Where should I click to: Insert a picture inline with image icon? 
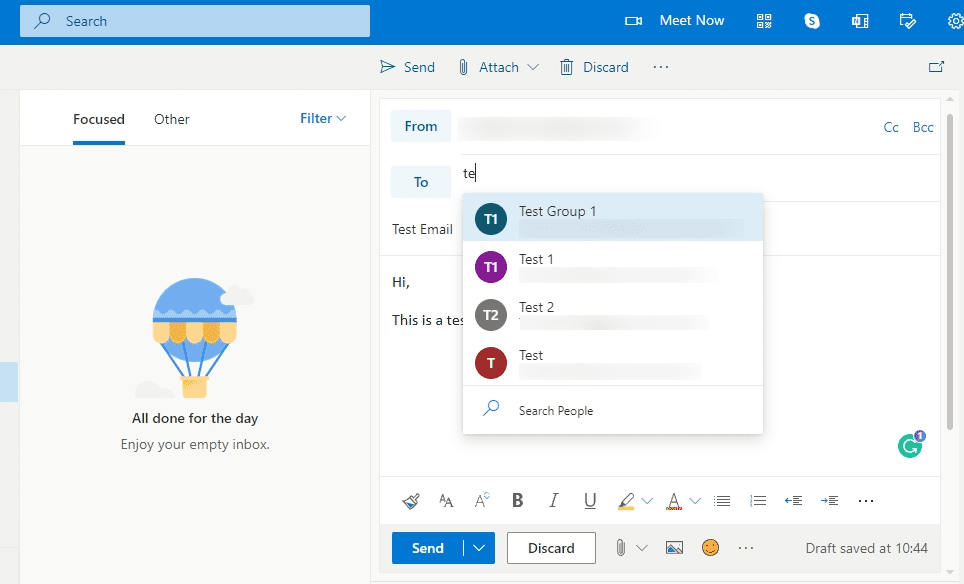pos(674,548)
